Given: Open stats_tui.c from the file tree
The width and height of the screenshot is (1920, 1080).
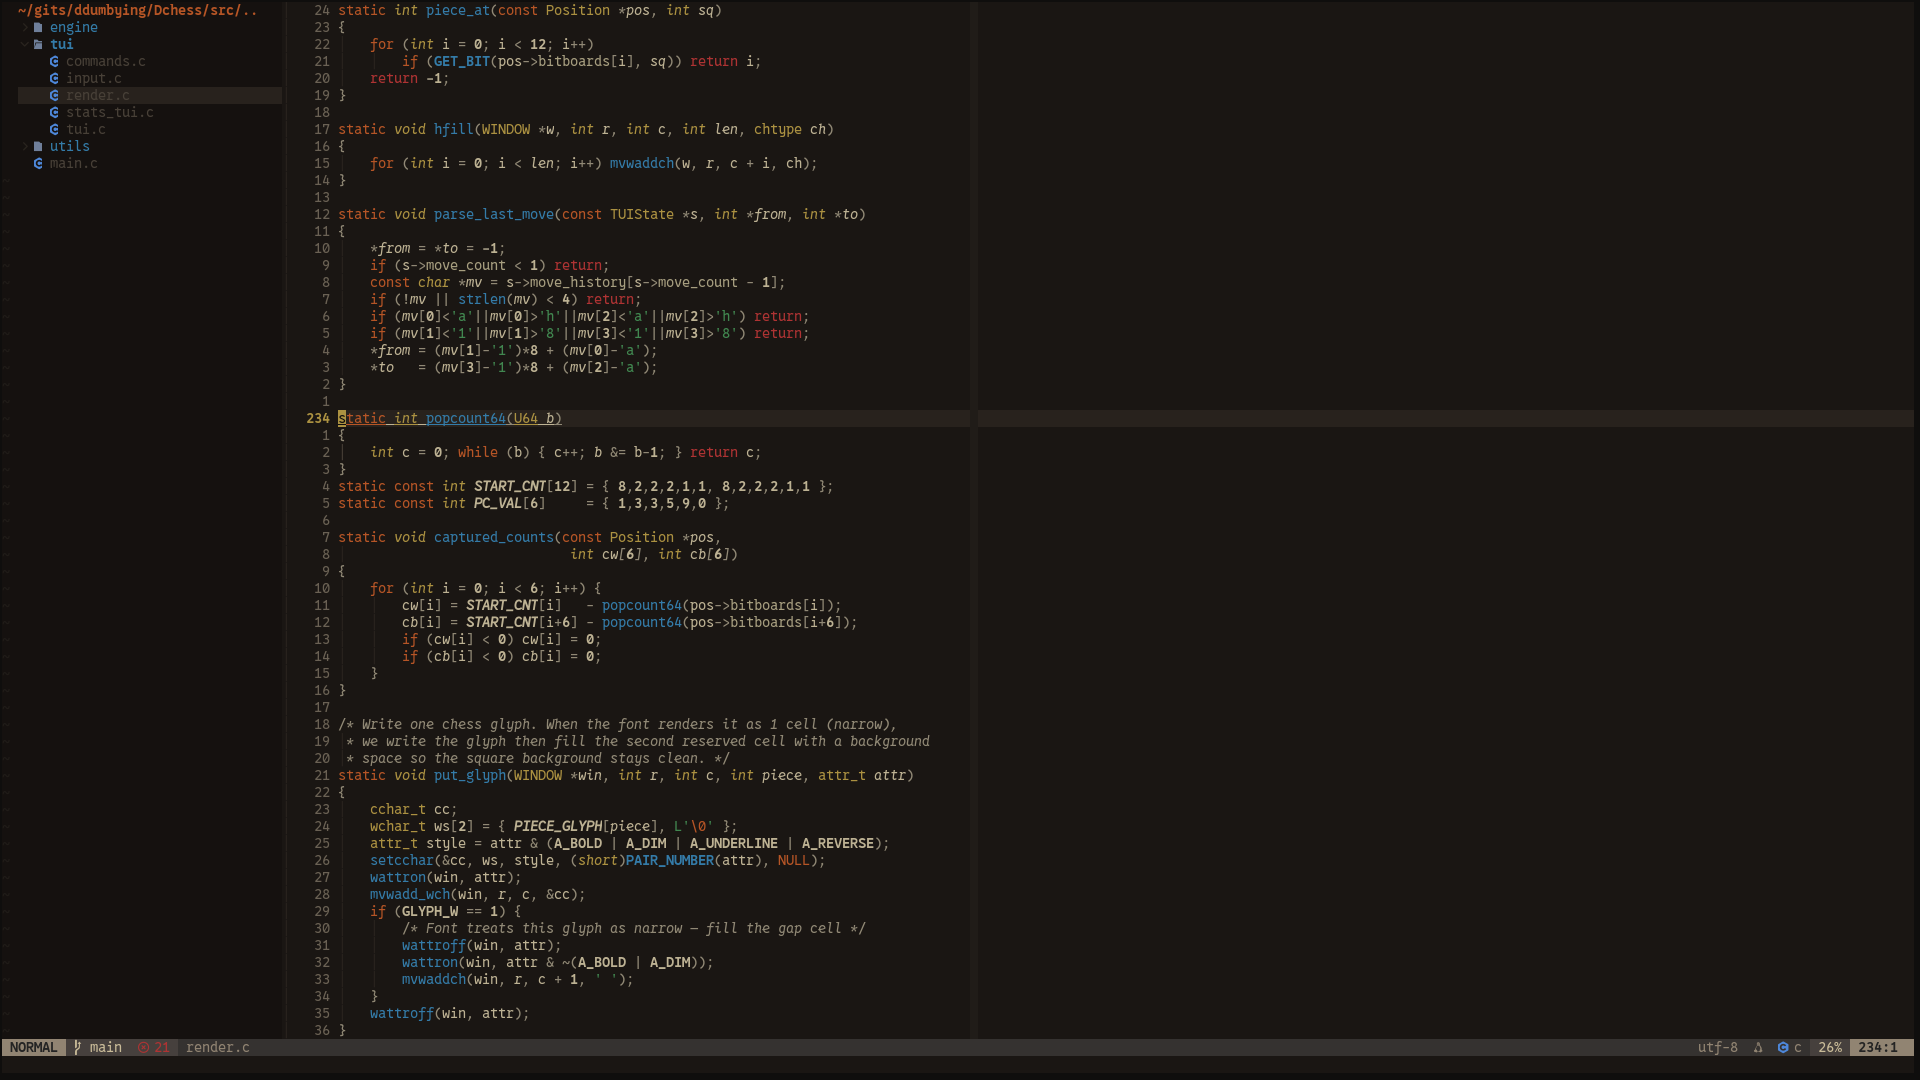Looking at the screenshot, I should 110,113.
